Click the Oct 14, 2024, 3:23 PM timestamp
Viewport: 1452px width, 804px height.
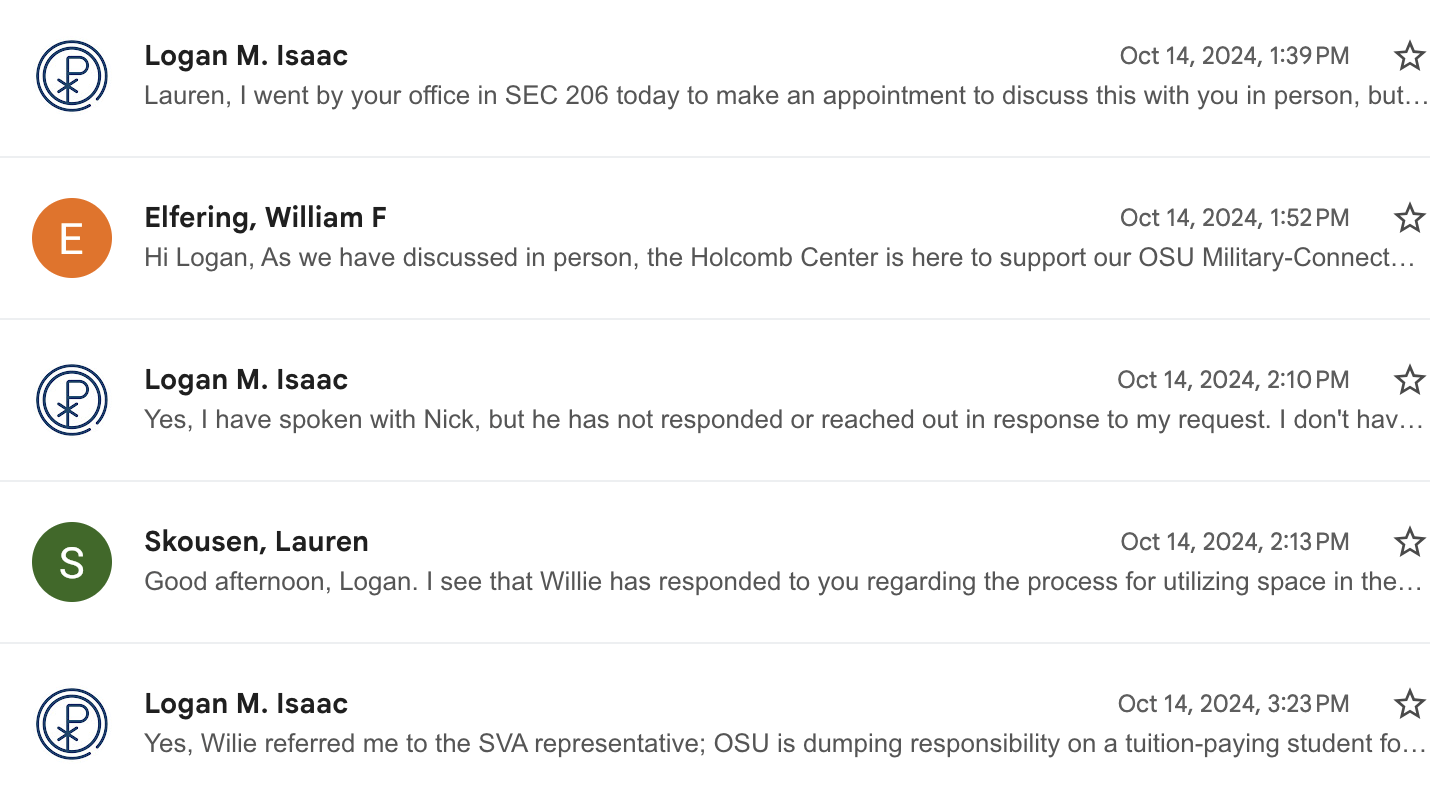pyautogui.click(x=1233, y=704)
